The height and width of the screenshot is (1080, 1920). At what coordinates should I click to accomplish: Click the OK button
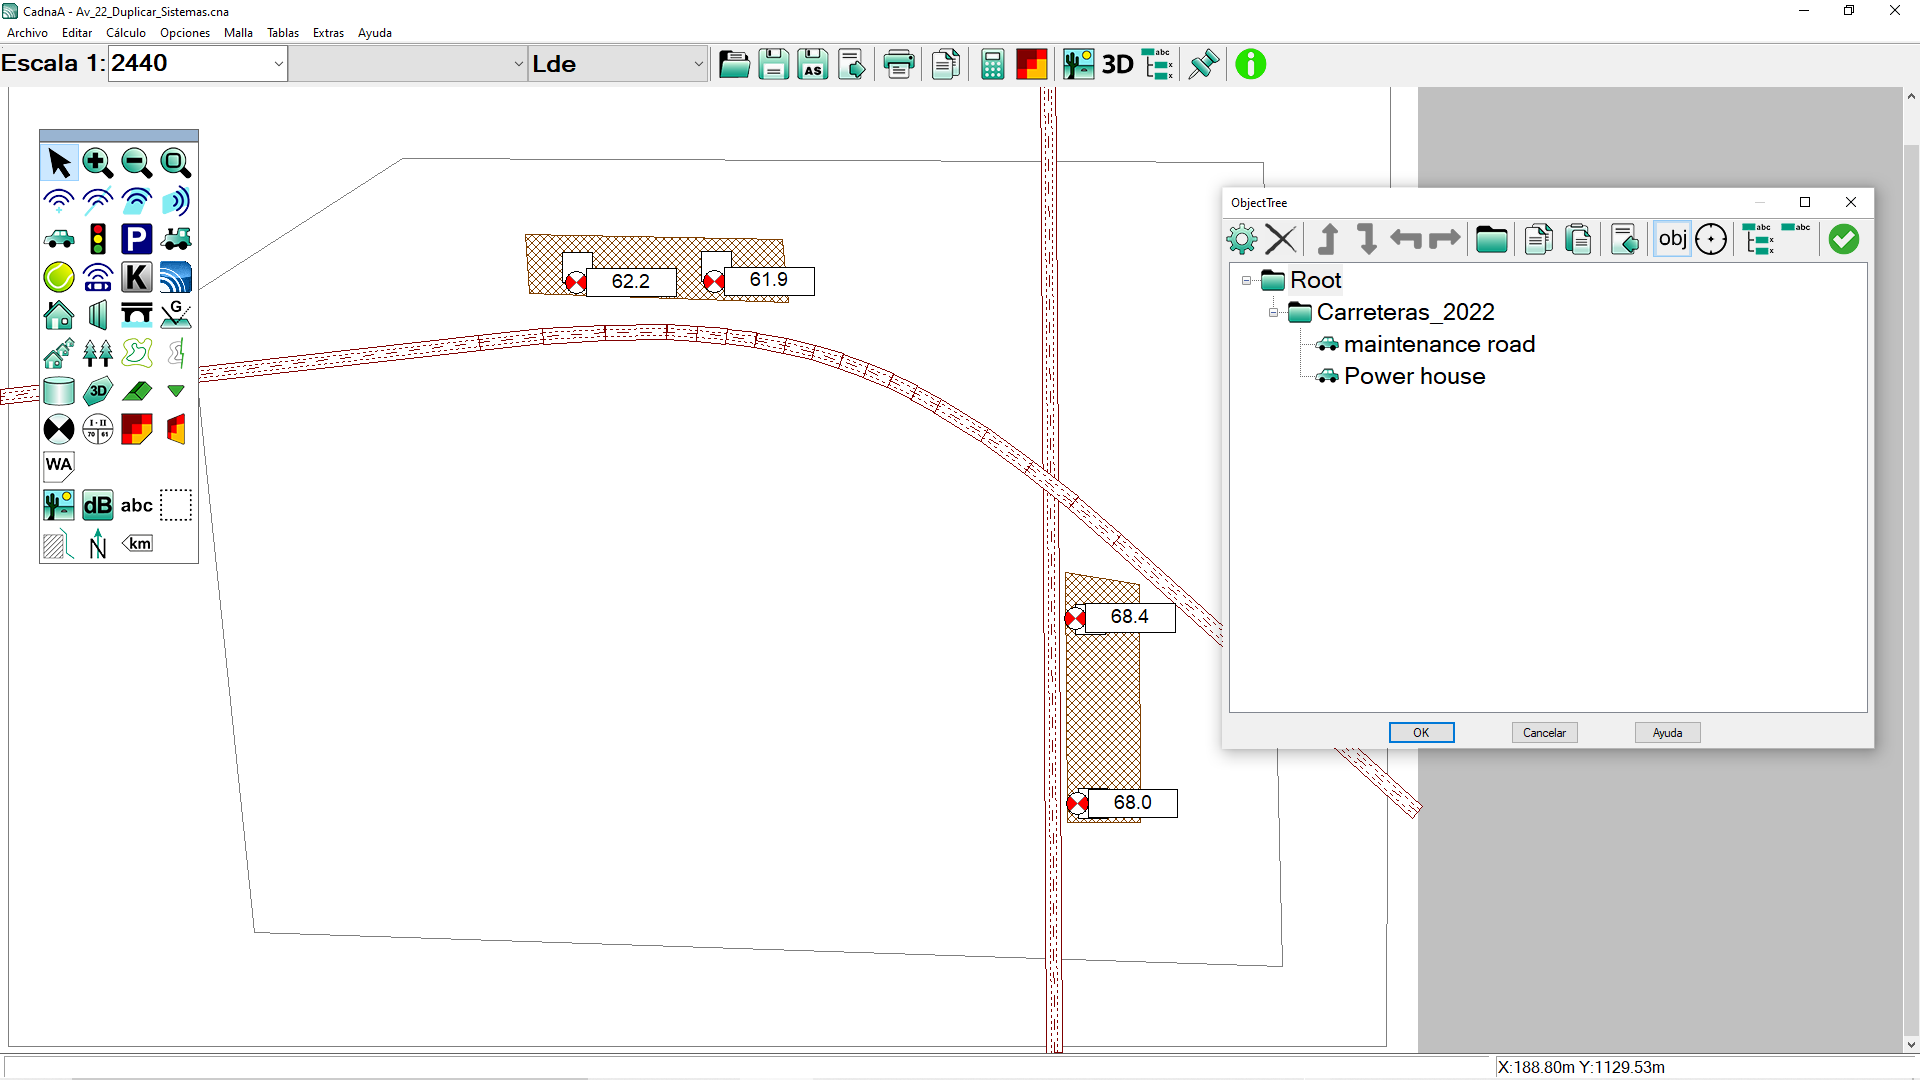tap(1421, 733)
